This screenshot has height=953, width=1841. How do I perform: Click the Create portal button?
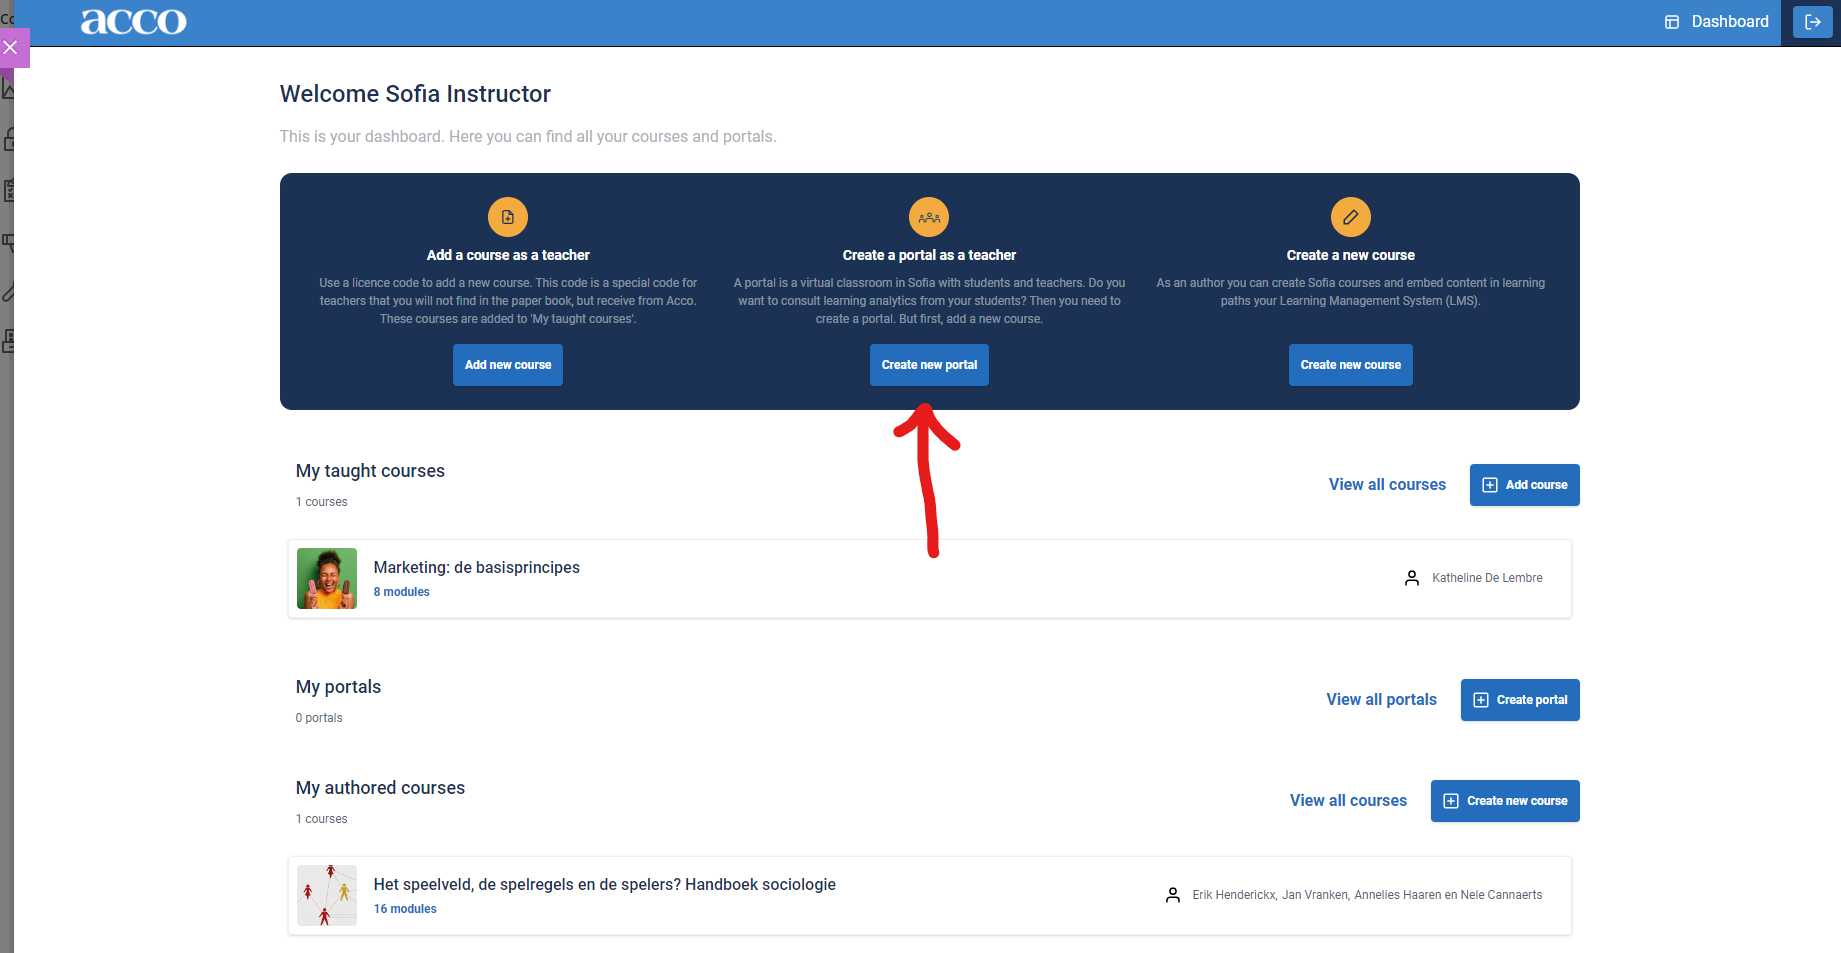tap(1520, 700)
